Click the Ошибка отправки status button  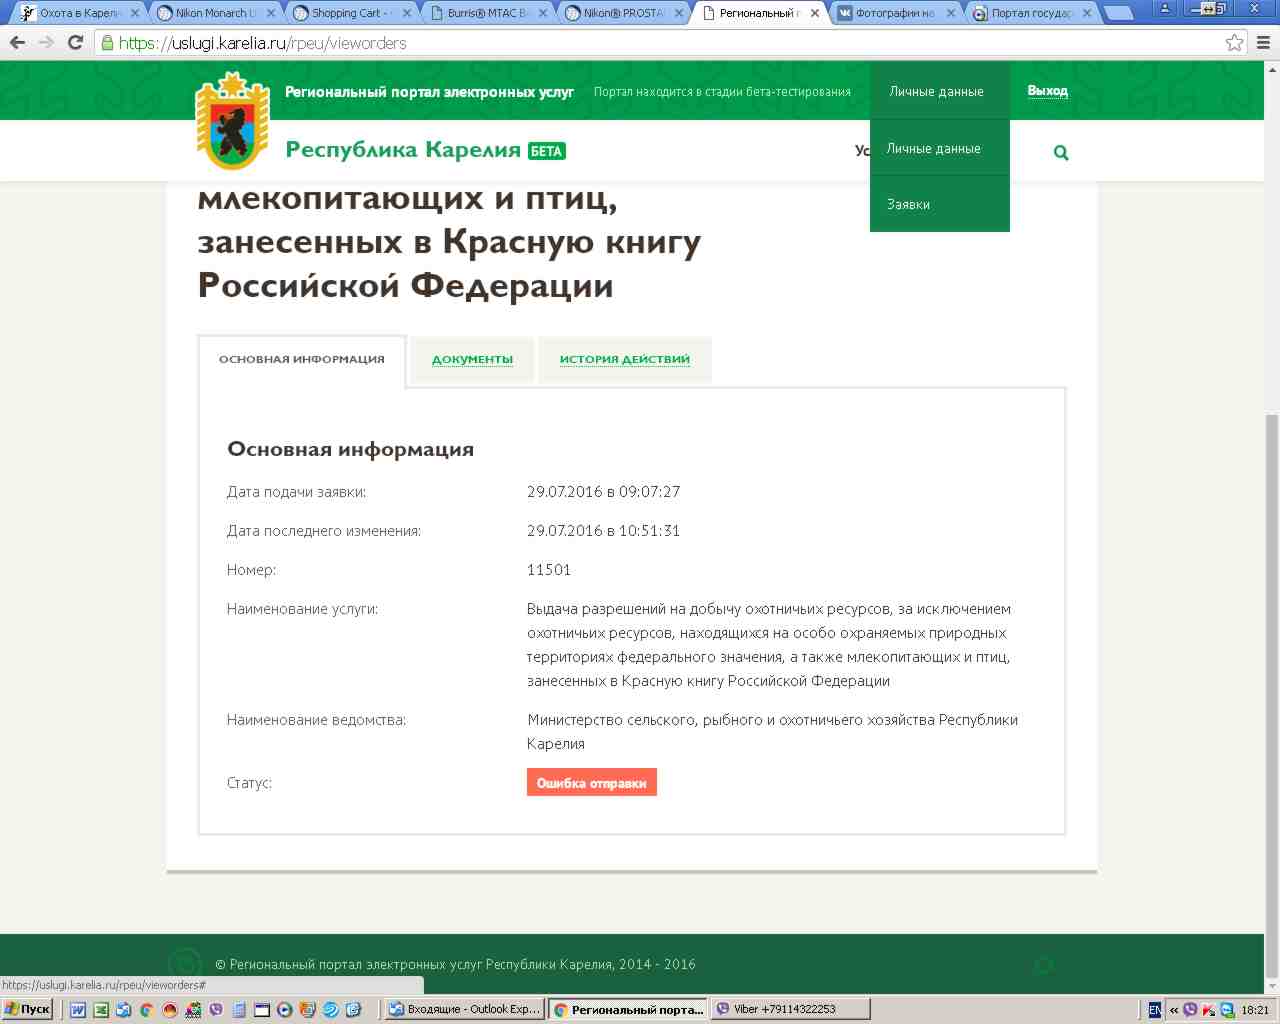tap(591, 783)
